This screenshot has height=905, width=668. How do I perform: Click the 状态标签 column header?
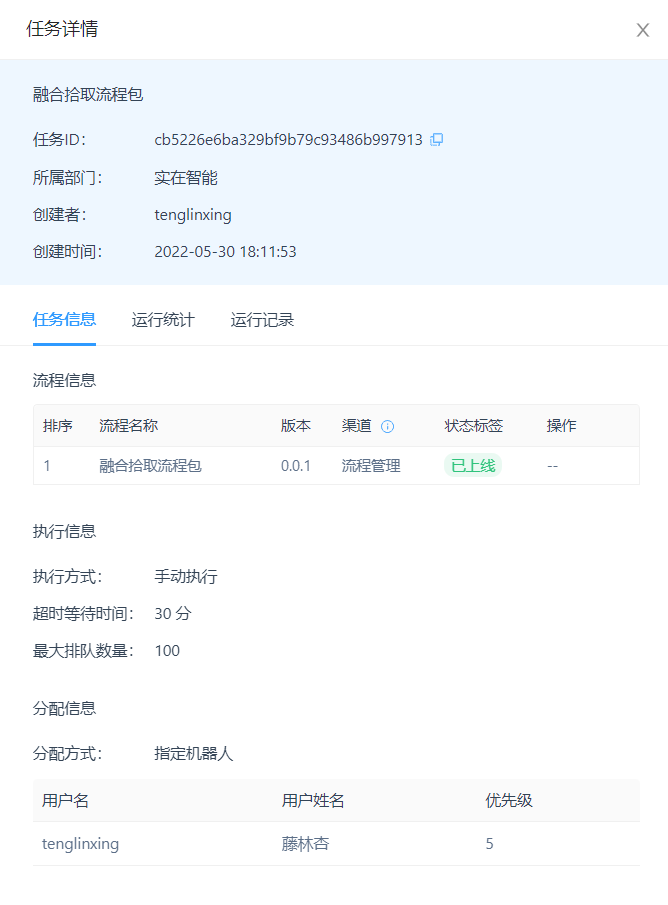[473, 426]
